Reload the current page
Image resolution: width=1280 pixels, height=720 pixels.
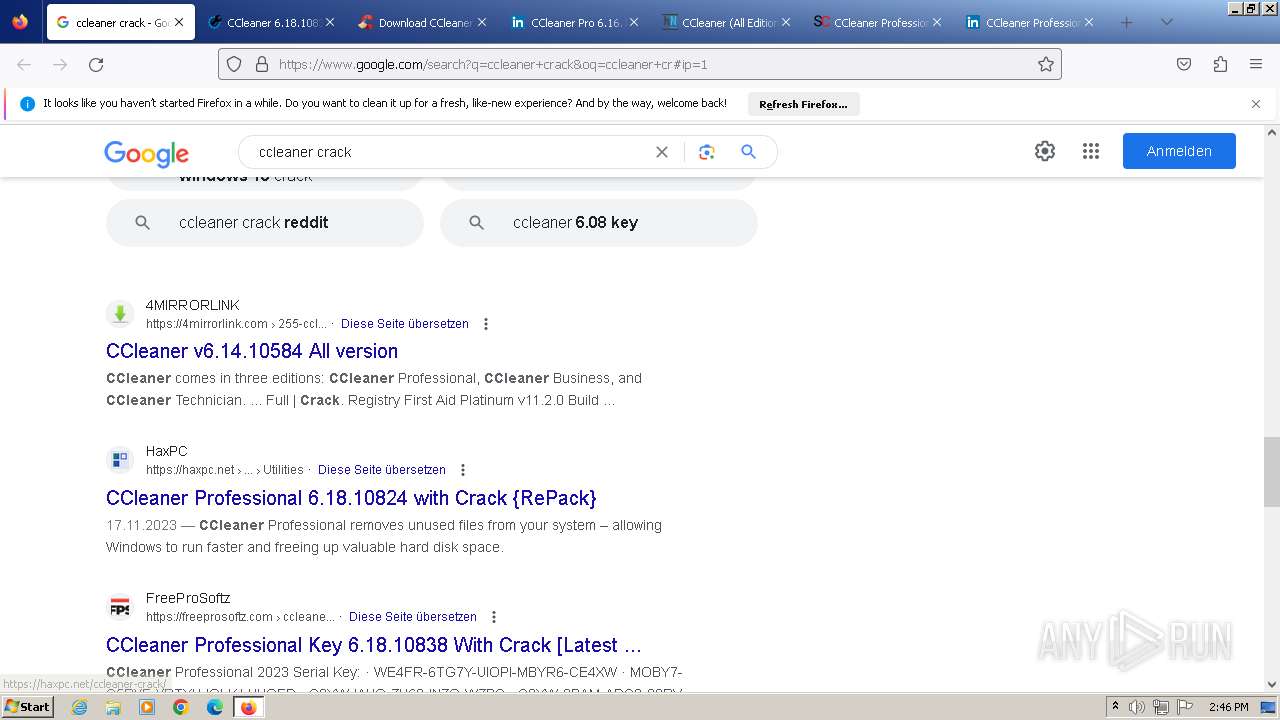click(96, 64)
